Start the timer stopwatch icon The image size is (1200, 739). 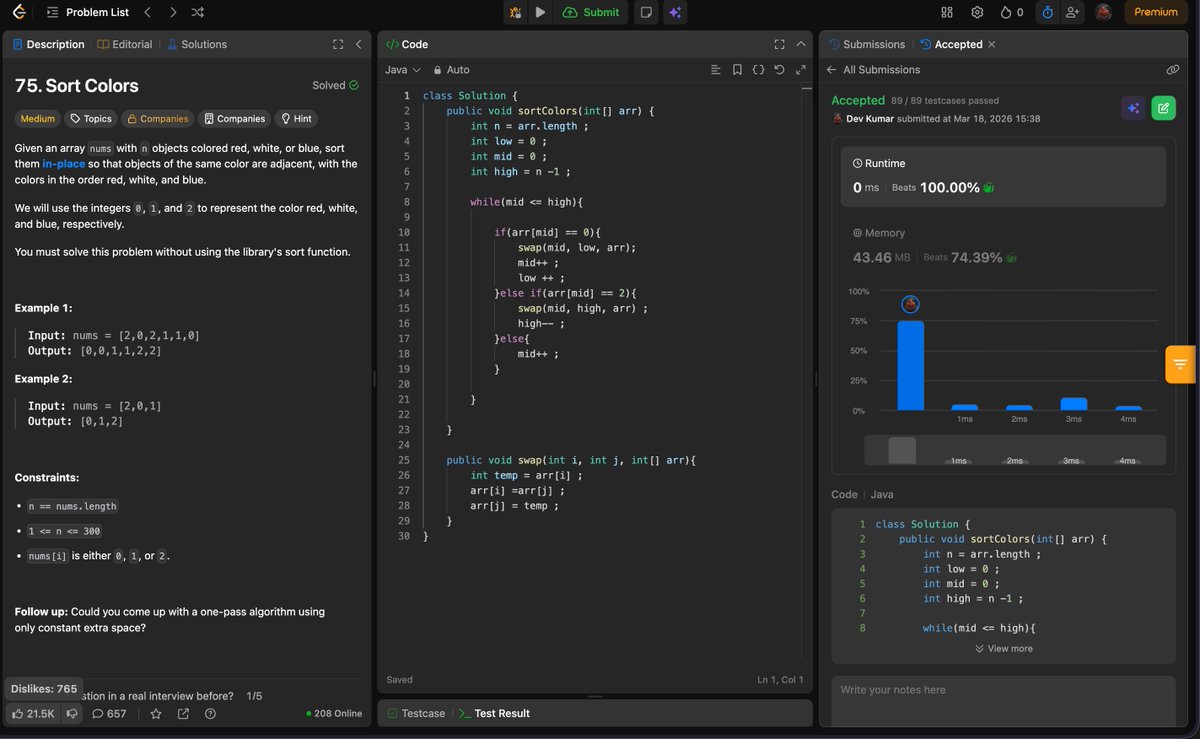1047,12
